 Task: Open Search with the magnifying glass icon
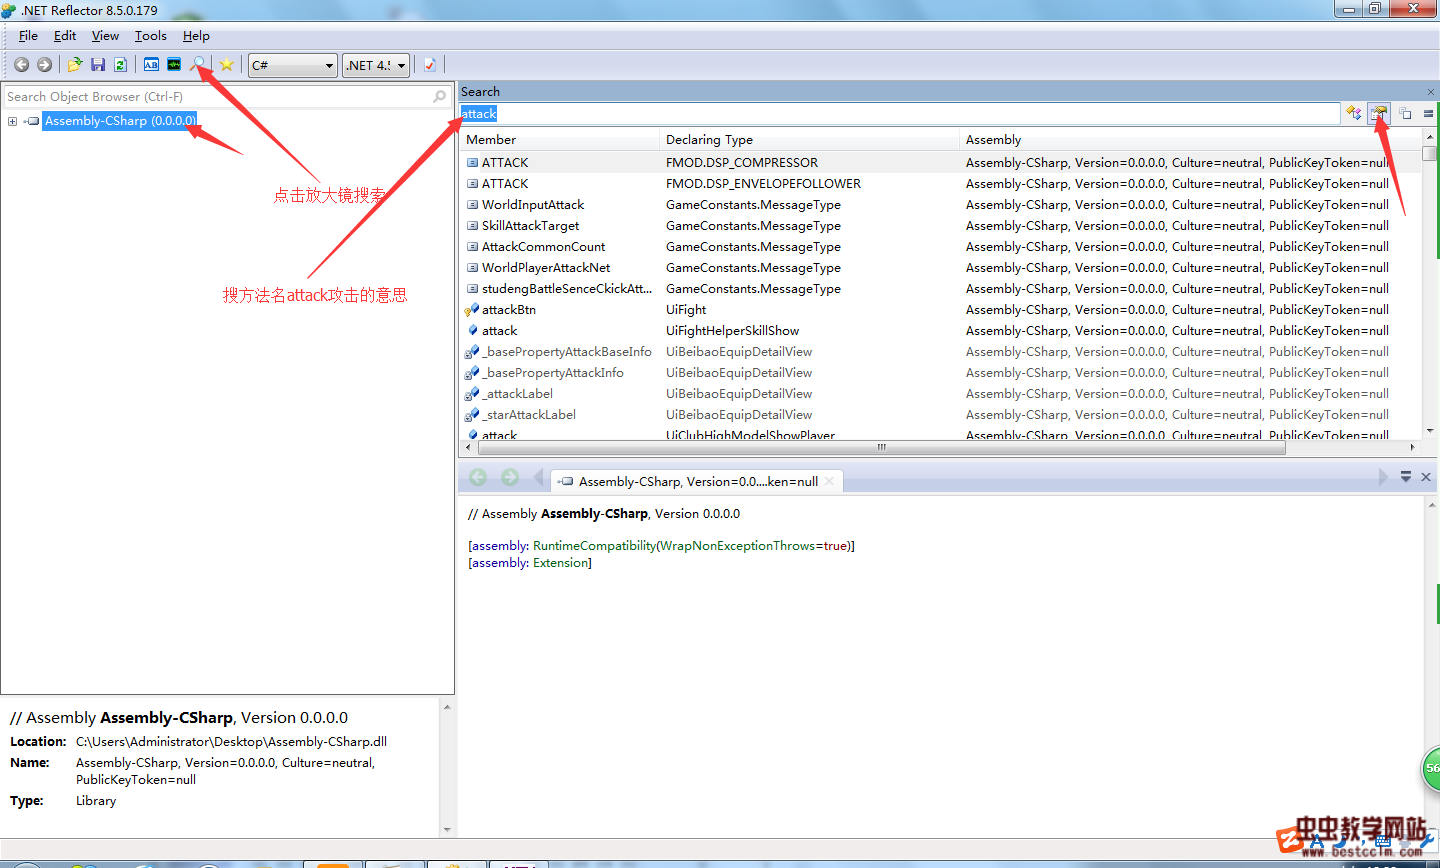pyautogui.click(x=198, y=65)
